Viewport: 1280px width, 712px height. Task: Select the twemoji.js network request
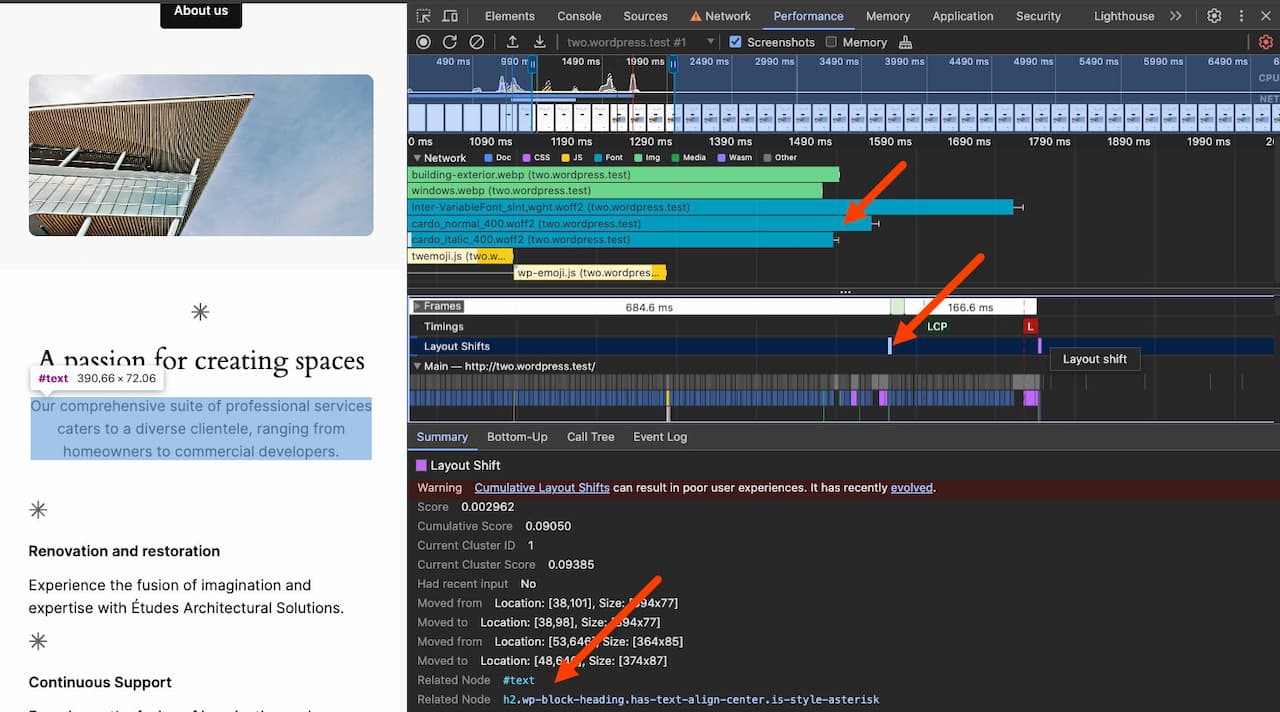461,257
